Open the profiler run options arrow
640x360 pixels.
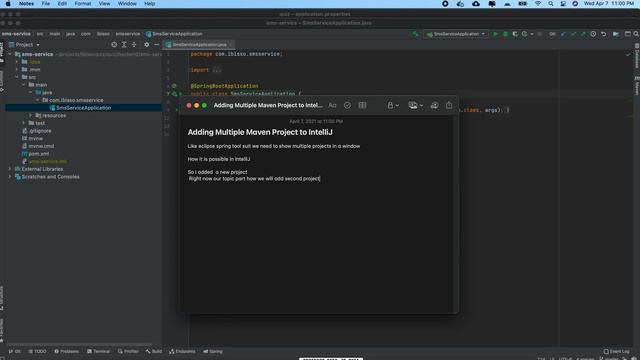pos(531,34)
